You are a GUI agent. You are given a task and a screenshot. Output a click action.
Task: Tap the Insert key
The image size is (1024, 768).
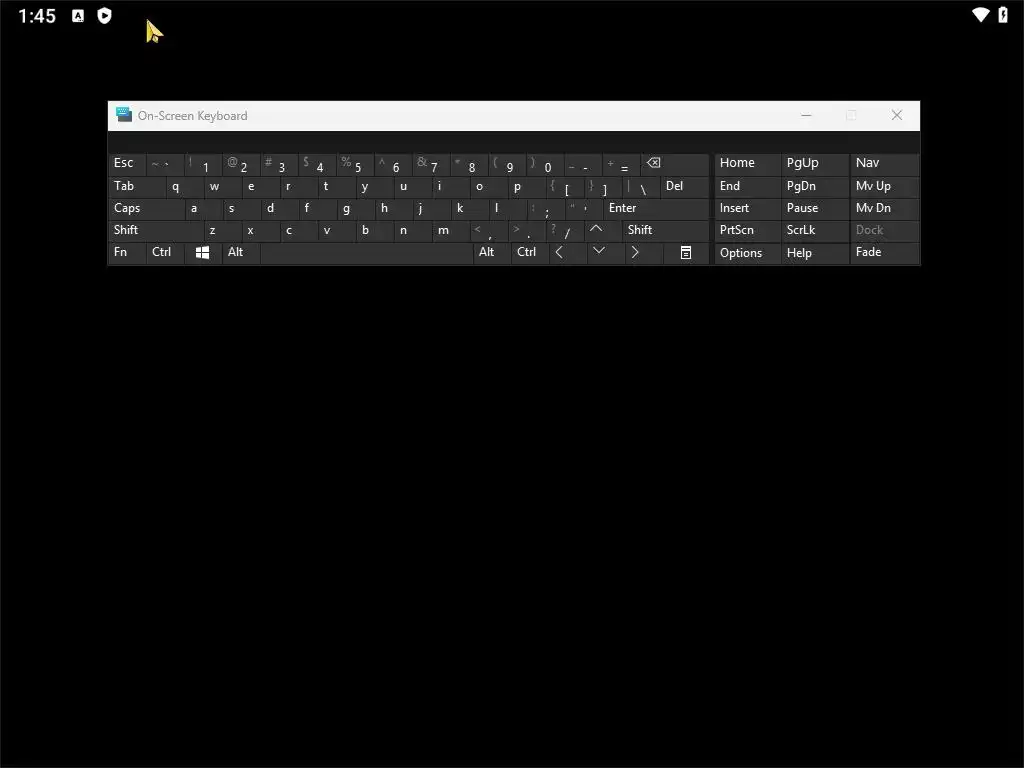point(747,209)
